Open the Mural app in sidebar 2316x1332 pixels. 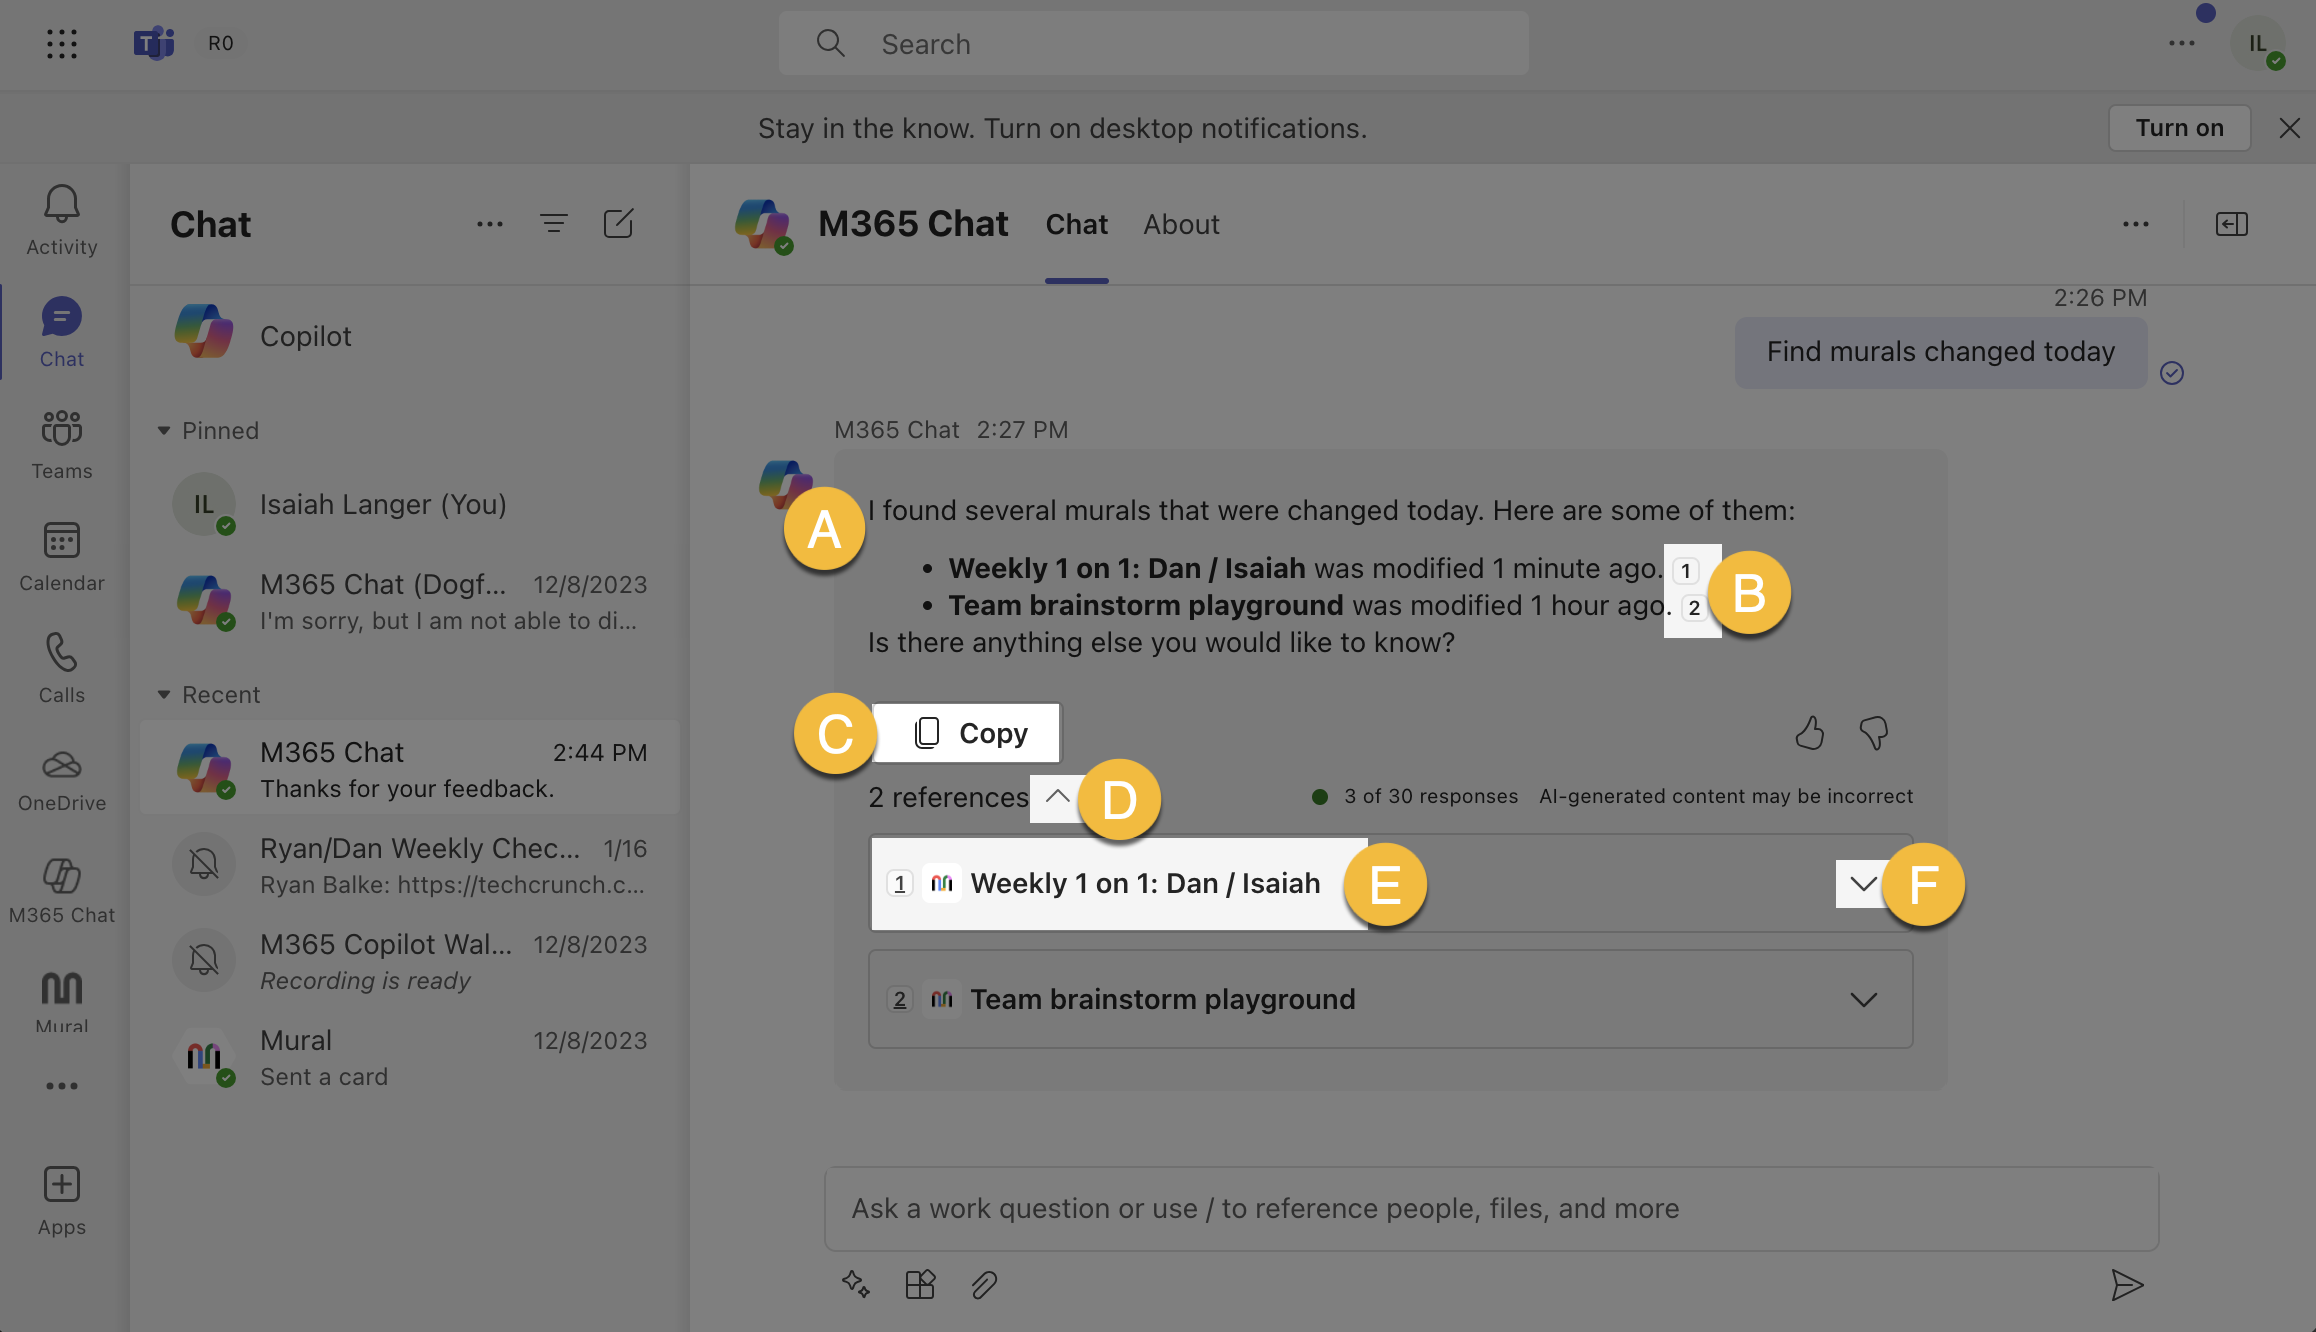[x=61, y=1000]
